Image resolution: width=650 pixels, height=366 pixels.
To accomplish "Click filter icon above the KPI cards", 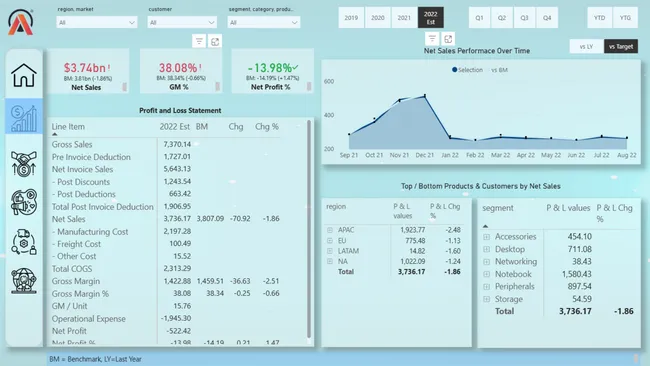I will click(x=199, y=41).
